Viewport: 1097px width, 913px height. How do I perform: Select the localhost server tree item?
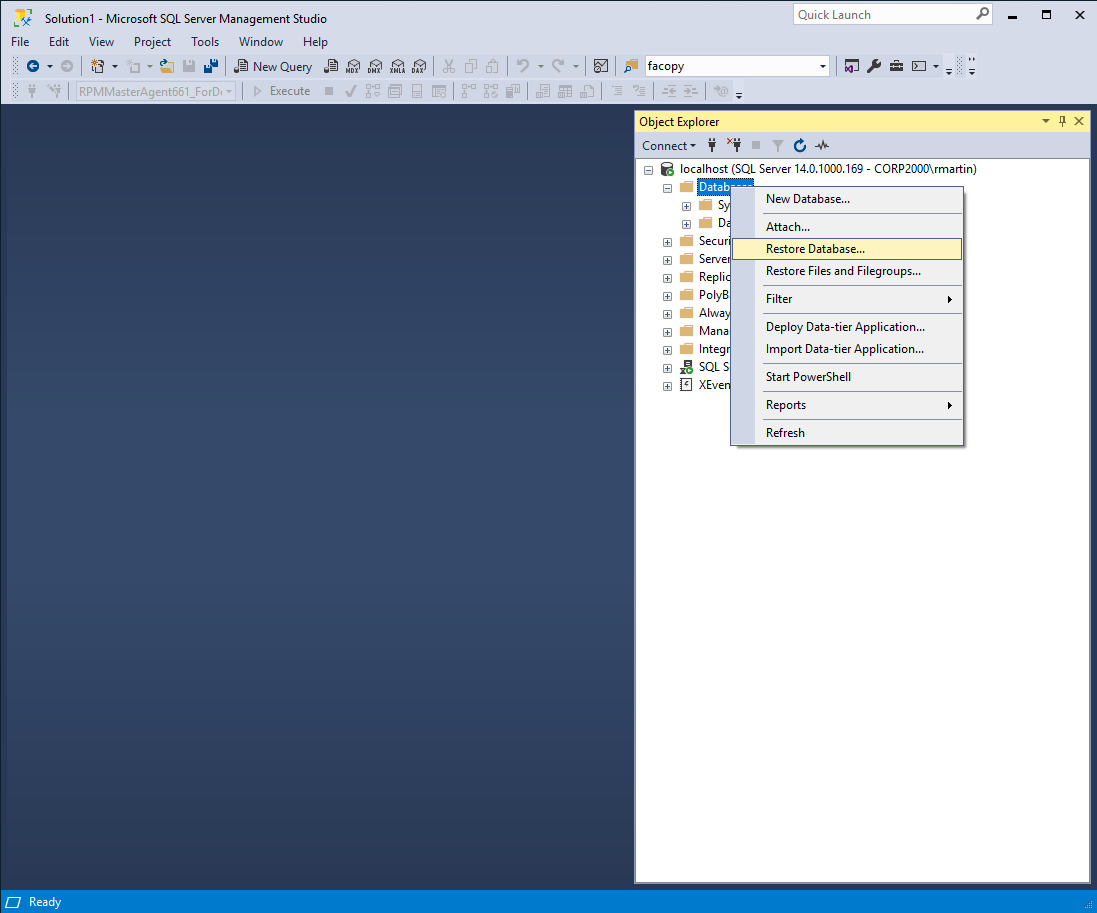828,169
